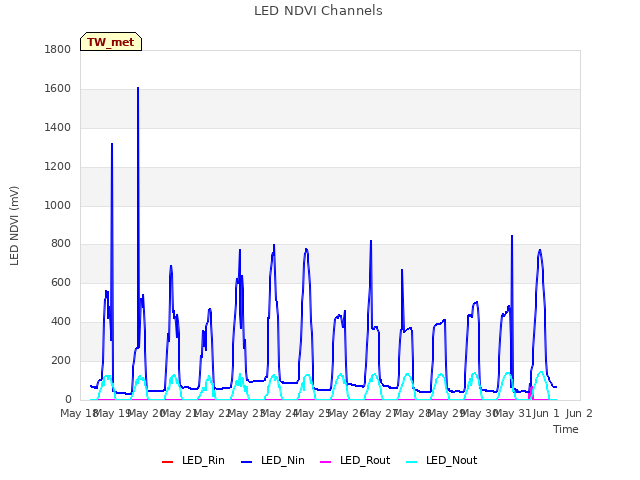Image resolution: width=640 pixels, height=480 pixels.
Task: Toggle the LED_Nin legend entry
Action: (x=273, y=461)
